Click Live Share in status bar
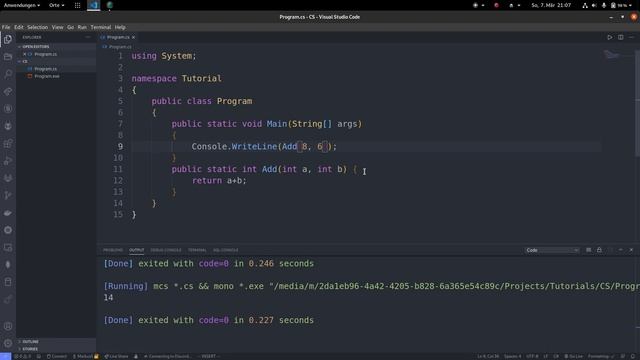Screen dimensions: 640x360 (116, 356)
